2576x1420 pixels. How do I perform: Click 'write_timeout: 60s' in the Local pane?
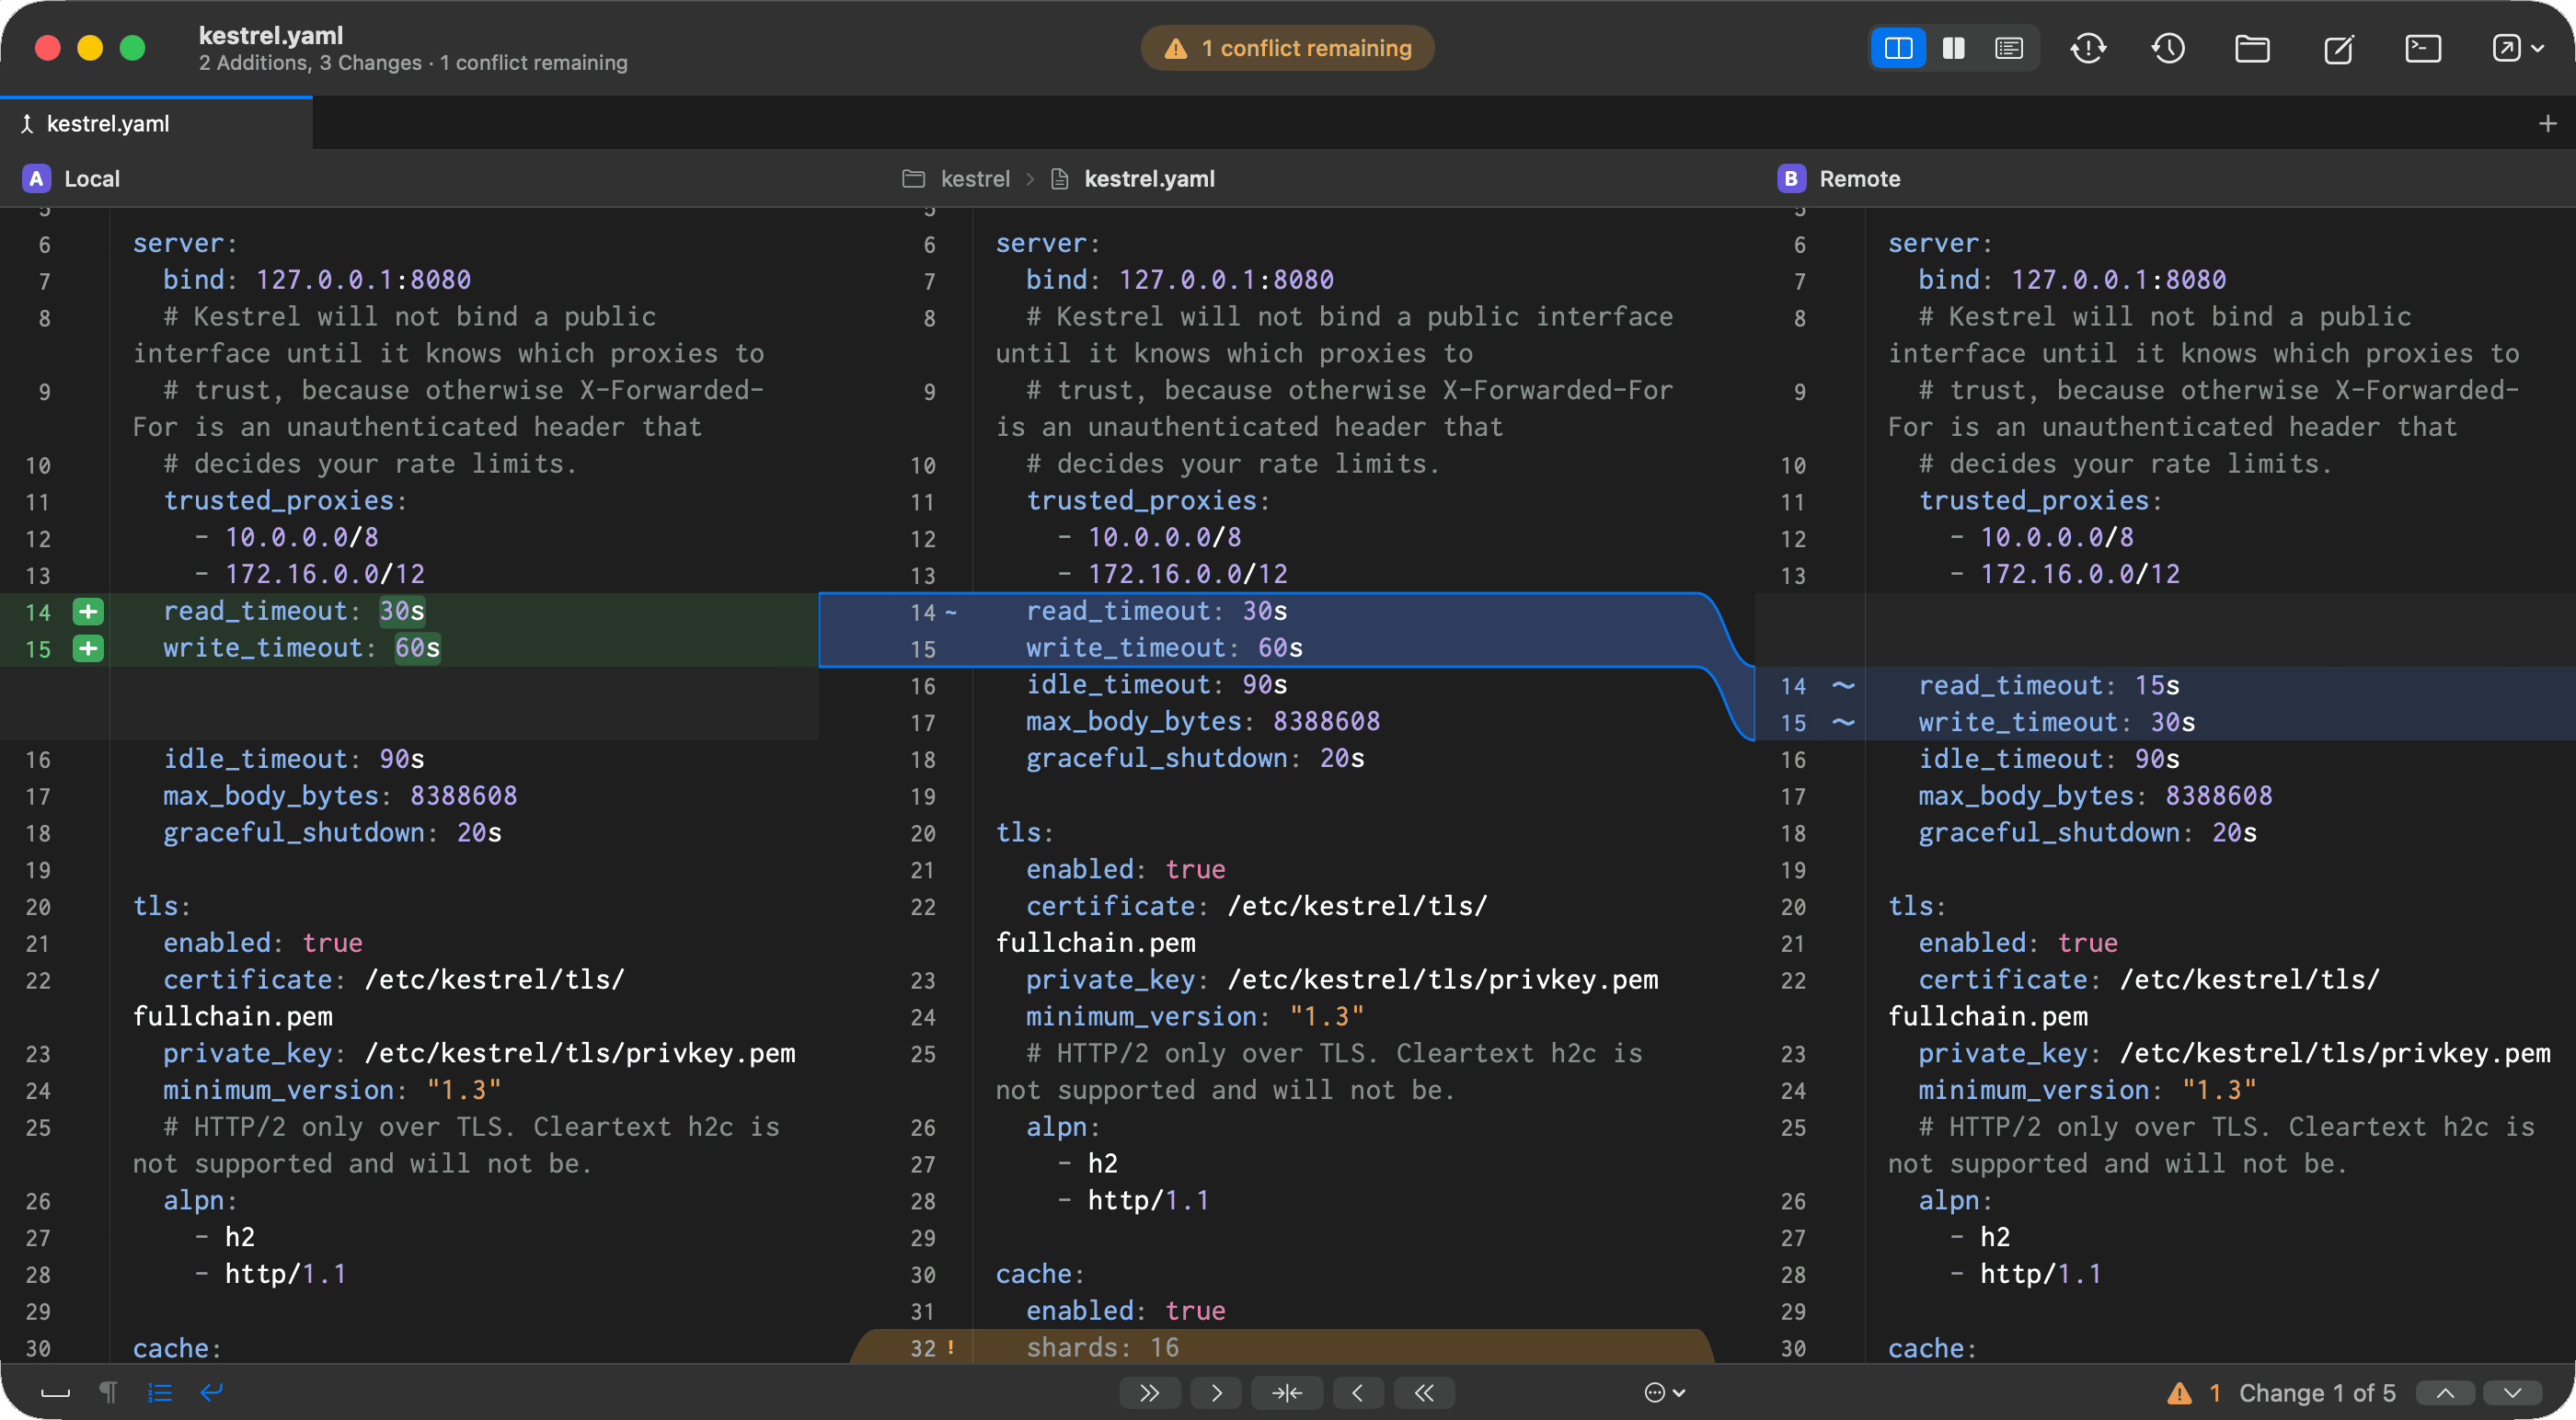(x=302, y=648)
